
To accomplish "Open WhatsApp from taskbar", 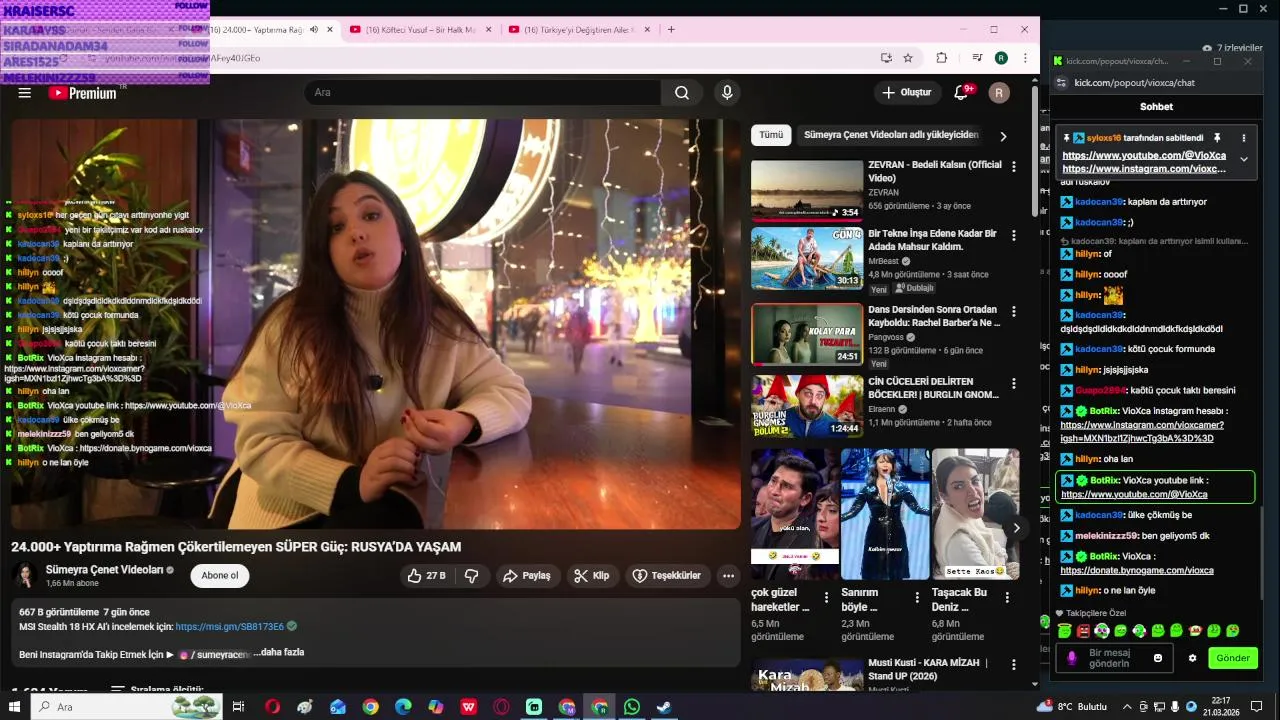I will pyautogui.click(x=631, y=707).
